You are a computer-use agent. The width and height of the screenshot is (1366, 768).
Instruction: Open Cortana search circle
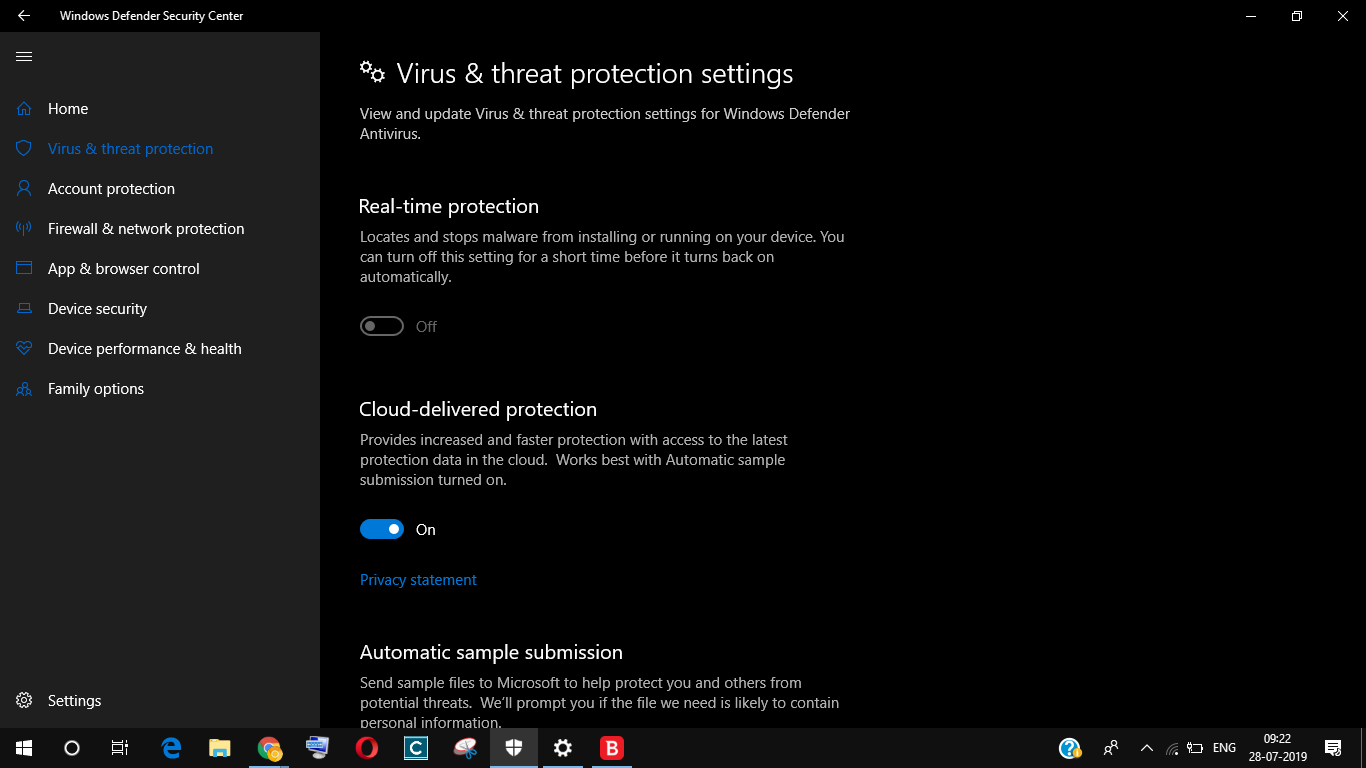click(x=72, y=748)
